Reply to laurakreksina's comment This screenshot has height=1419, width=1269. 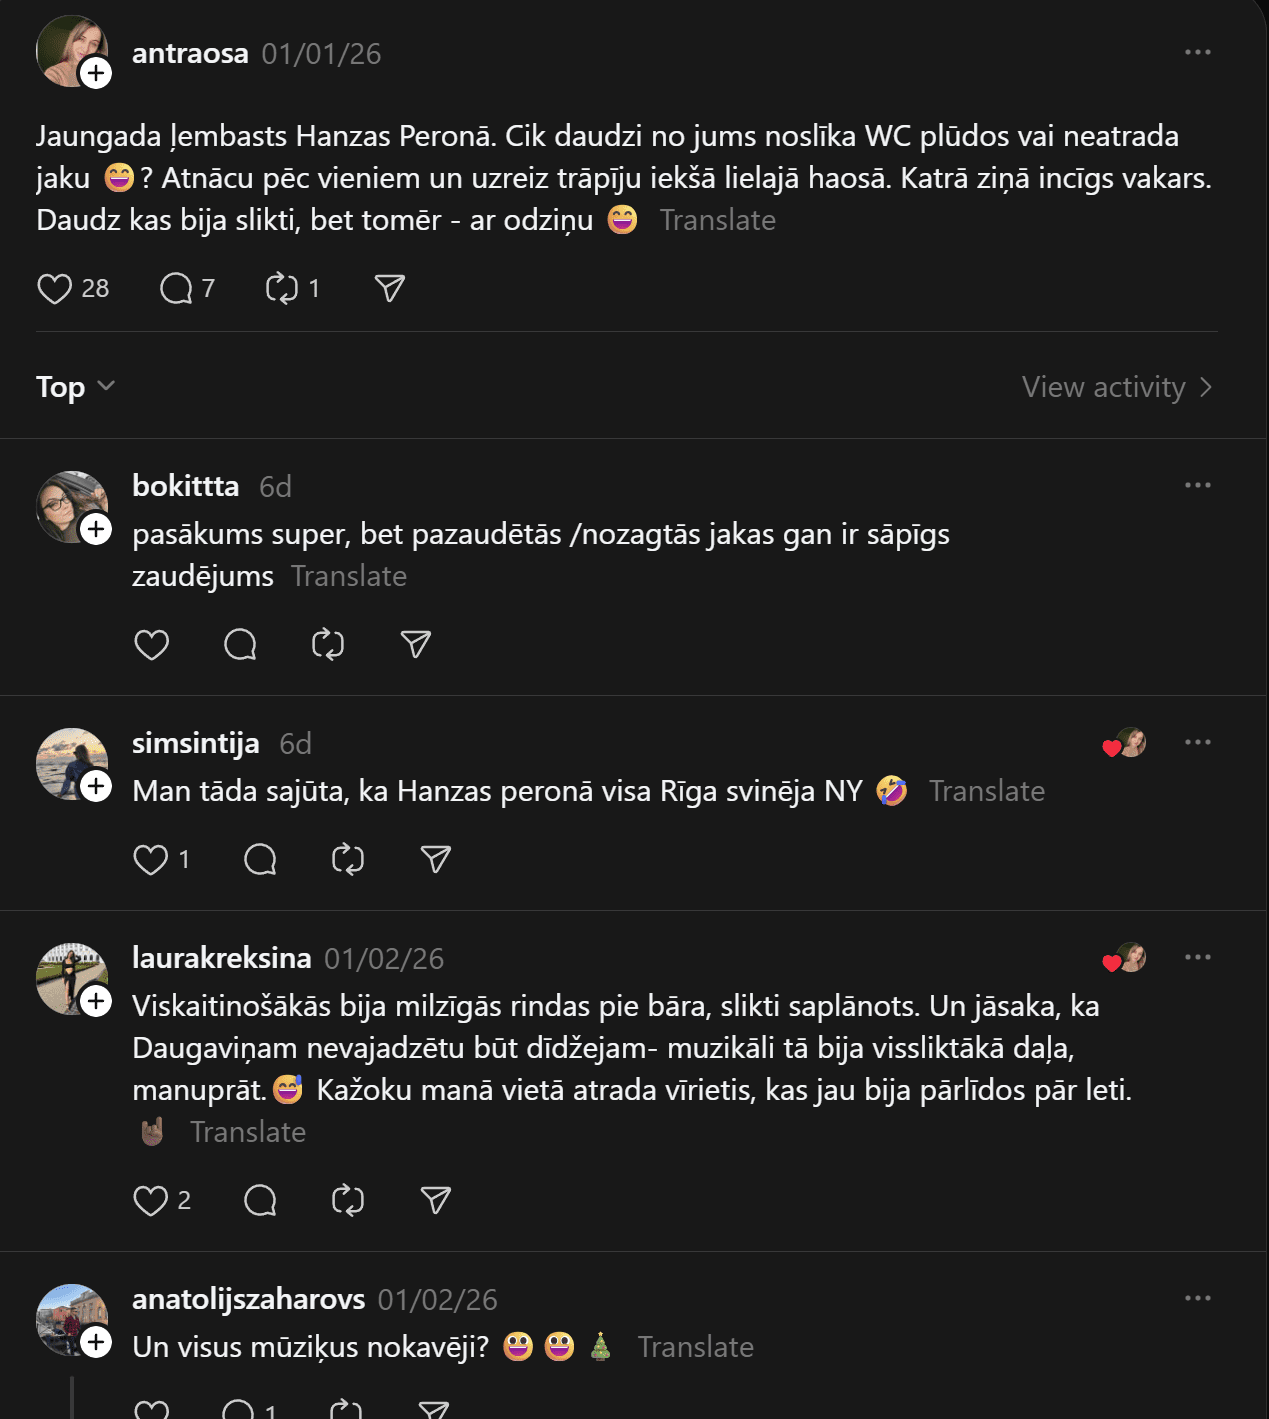tap(260, 1200)
